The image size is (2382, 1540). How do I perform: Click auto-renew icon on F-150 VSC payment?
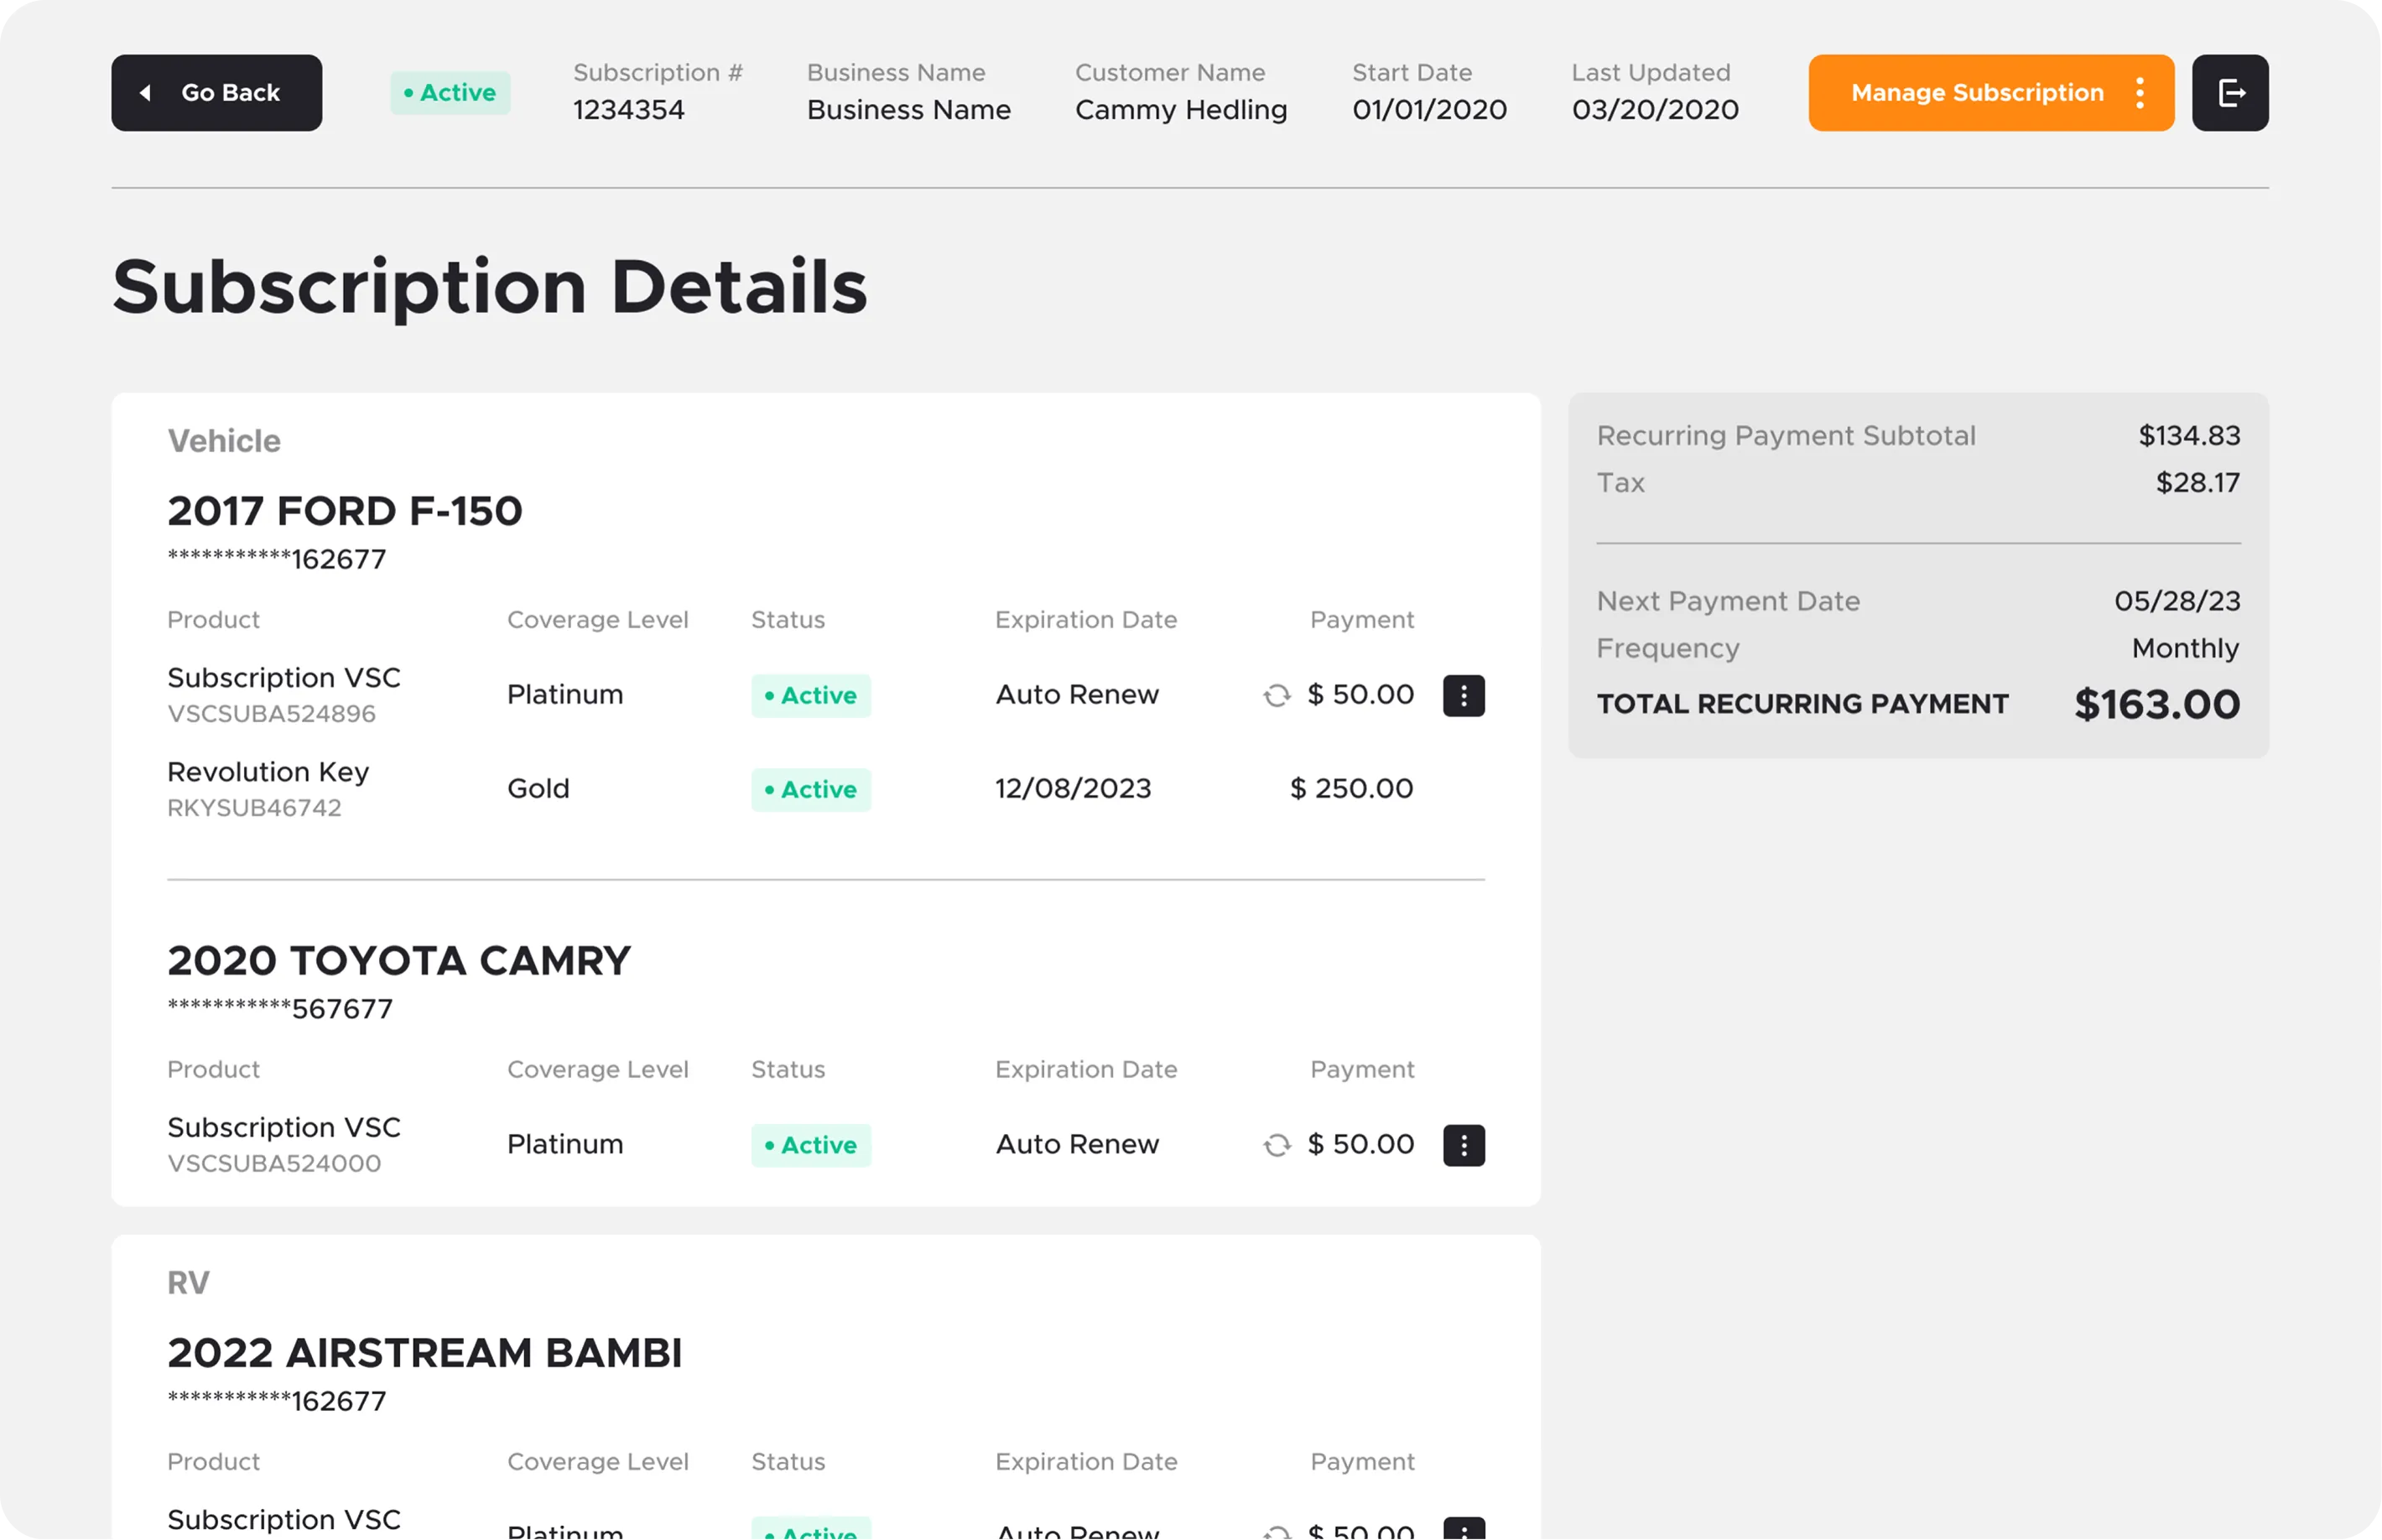(1277, 695)
